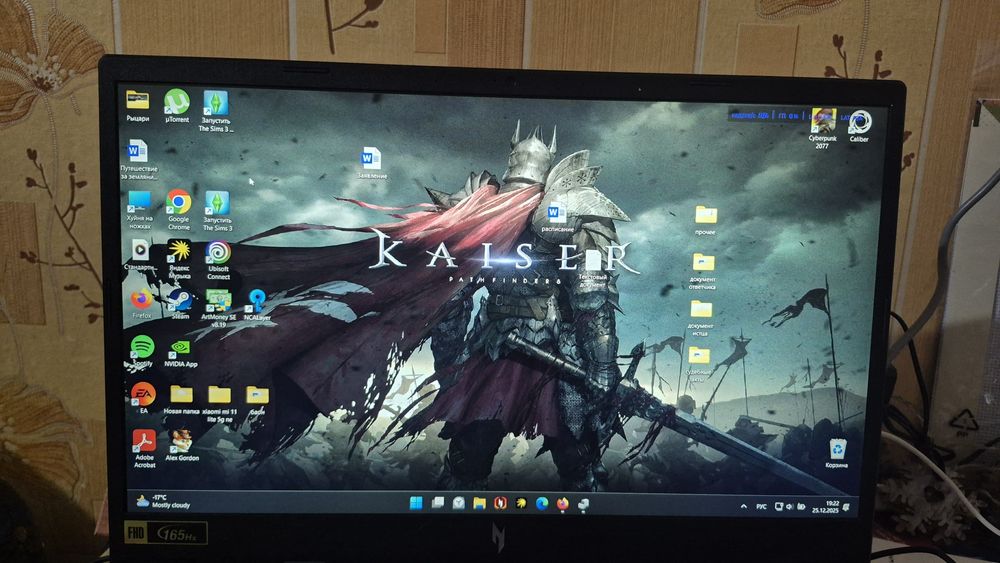1000x563 pixels.
Task: Open the 'Стандартн...' media file icon
Action: (x=140, y=255)
